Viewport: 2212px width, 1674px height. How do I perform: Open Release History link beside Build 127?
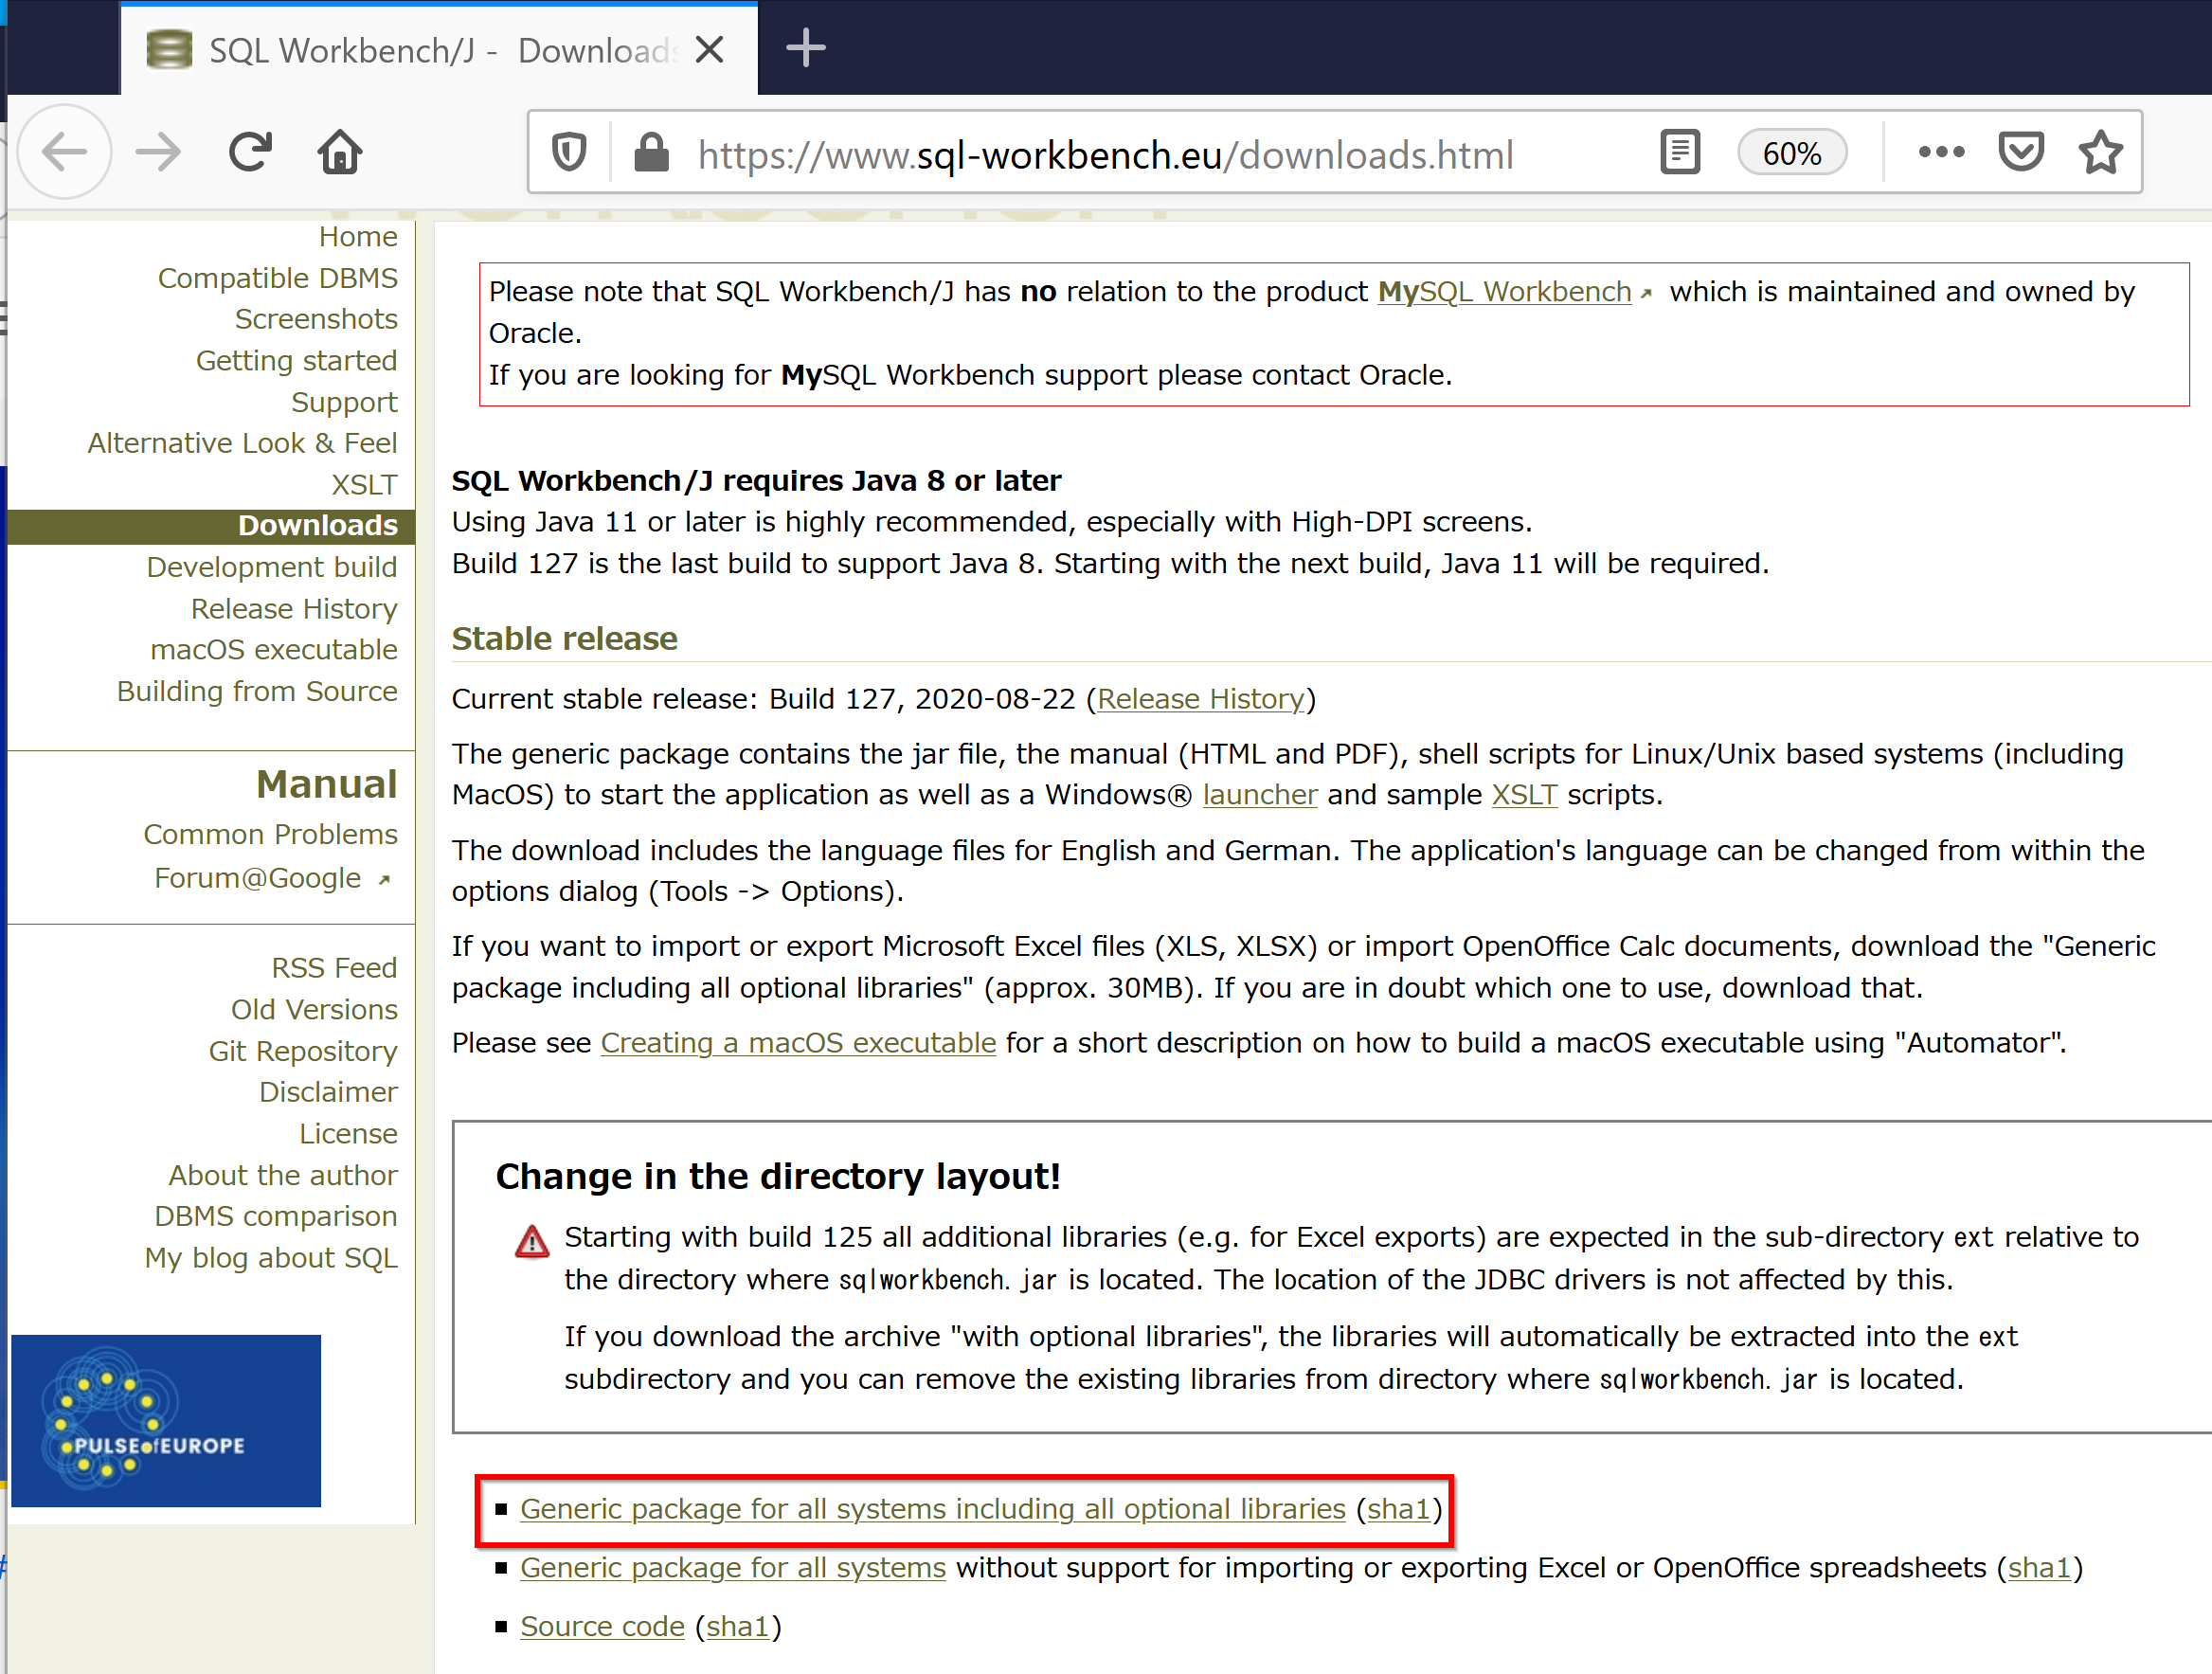[1201, 699]
